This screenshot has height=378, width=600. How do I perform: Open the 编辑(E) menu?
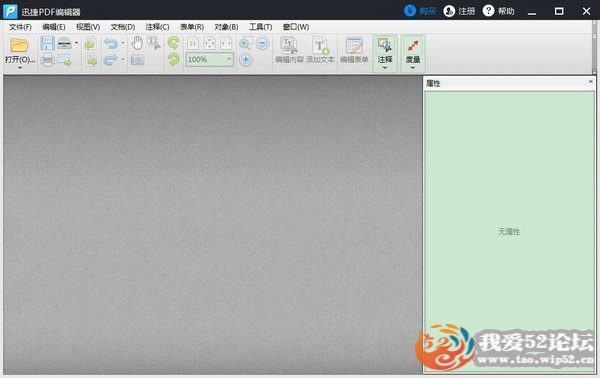click(x=54, y=27)
